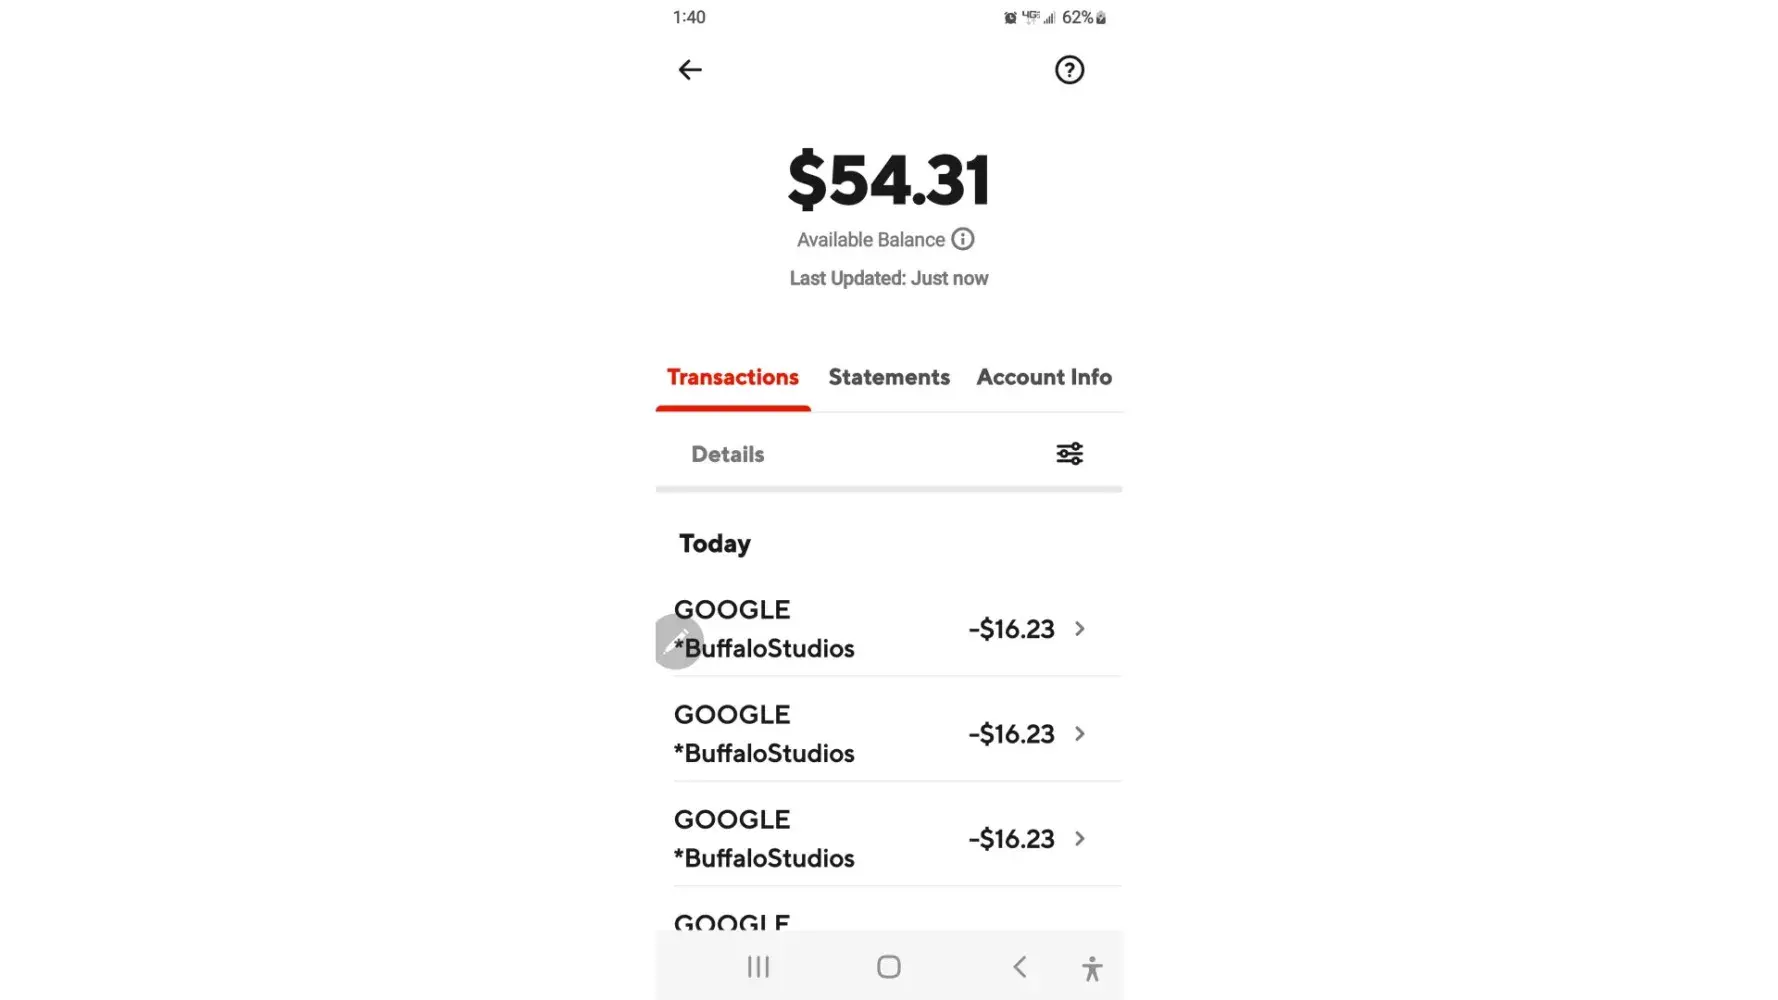
Task: Expand first GOOGLE BuffaloStudios transaction chevron
Action: click(1080, 629)
